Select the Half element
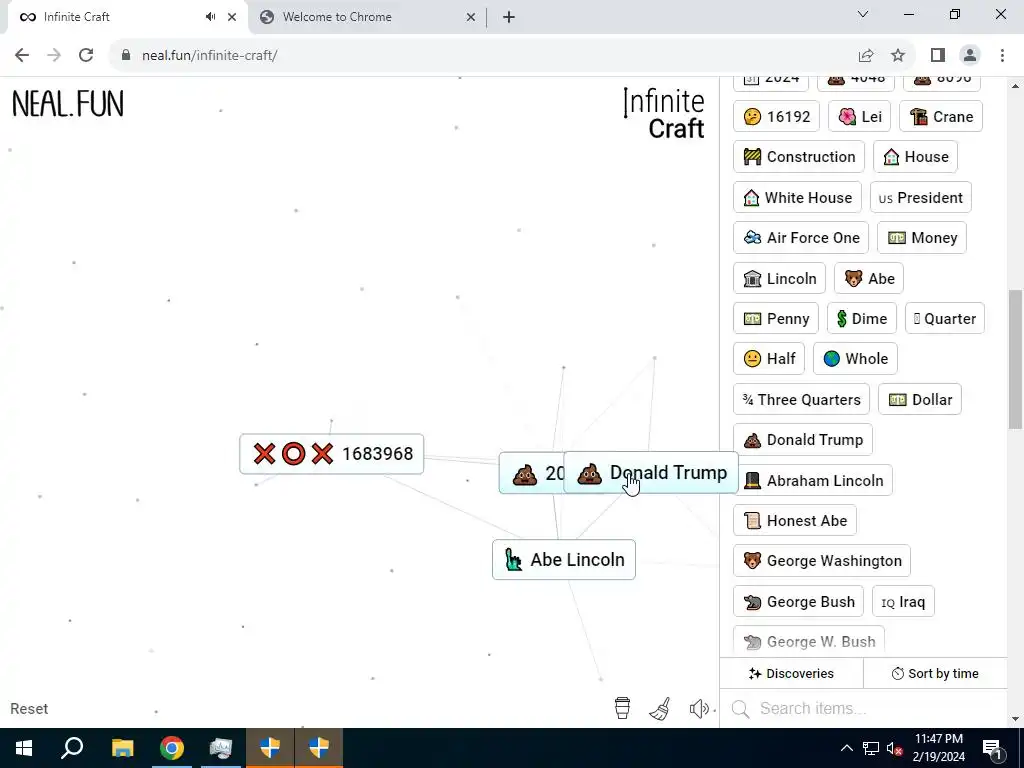The image size is (1024, 768). [769, 359]
